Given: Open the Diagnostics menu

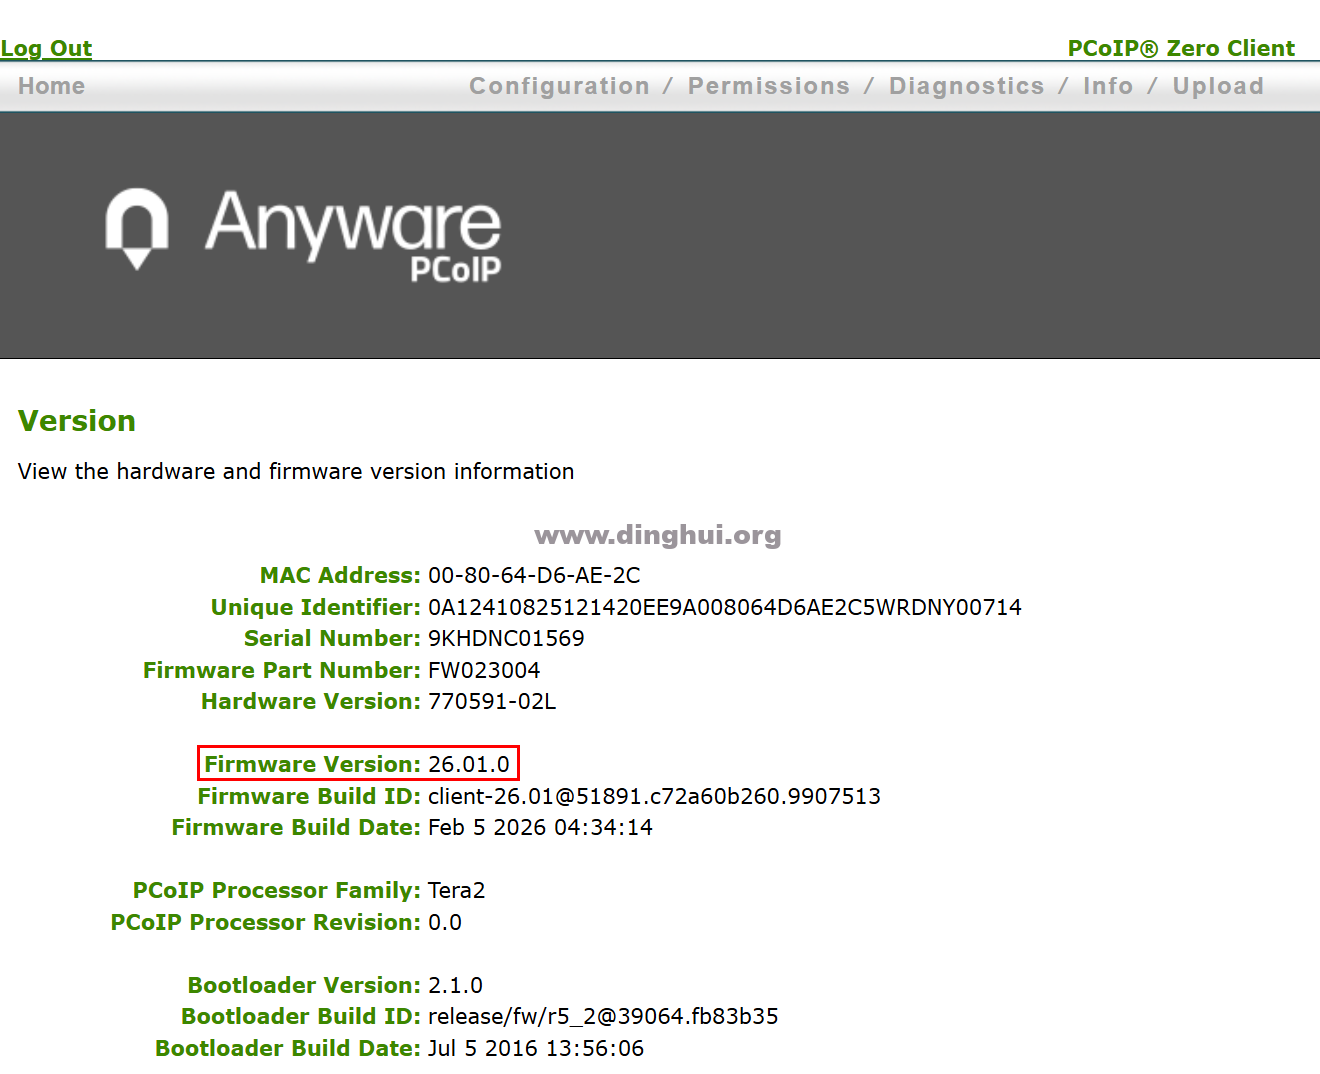Looking at the screenshot, I should pyautogui.click(x=966, y=86).
